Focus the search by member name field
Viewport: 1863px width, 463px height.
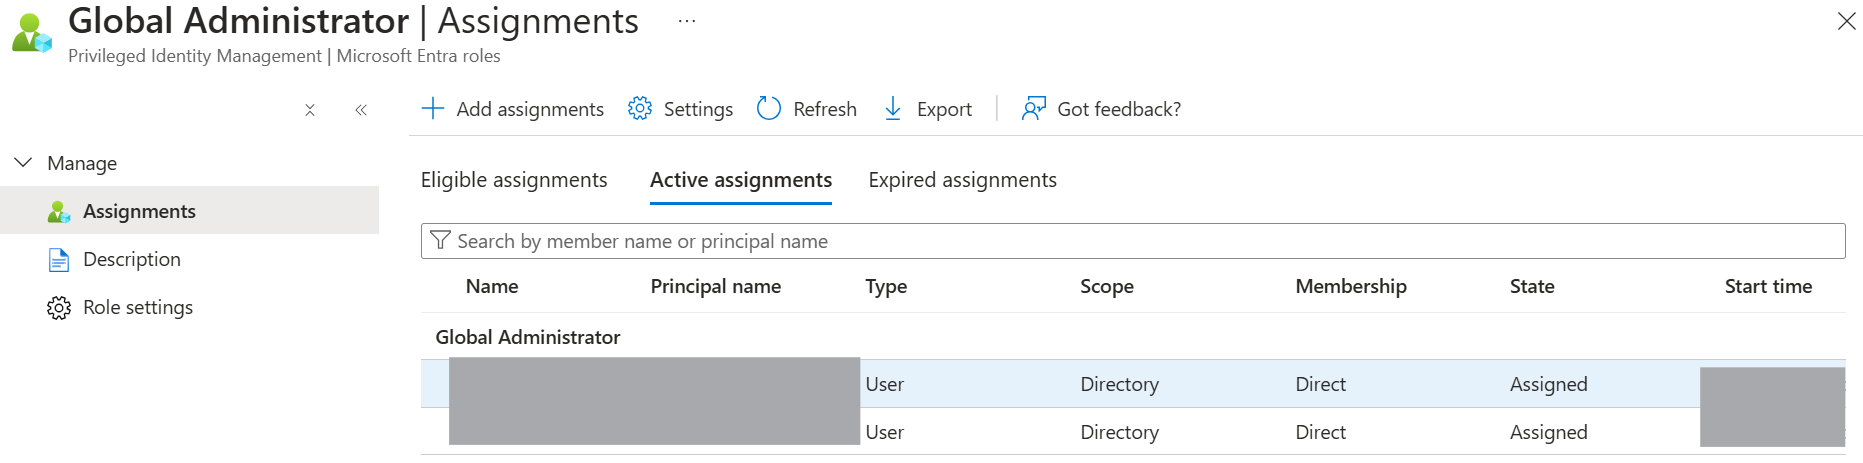coord(1133,241)
